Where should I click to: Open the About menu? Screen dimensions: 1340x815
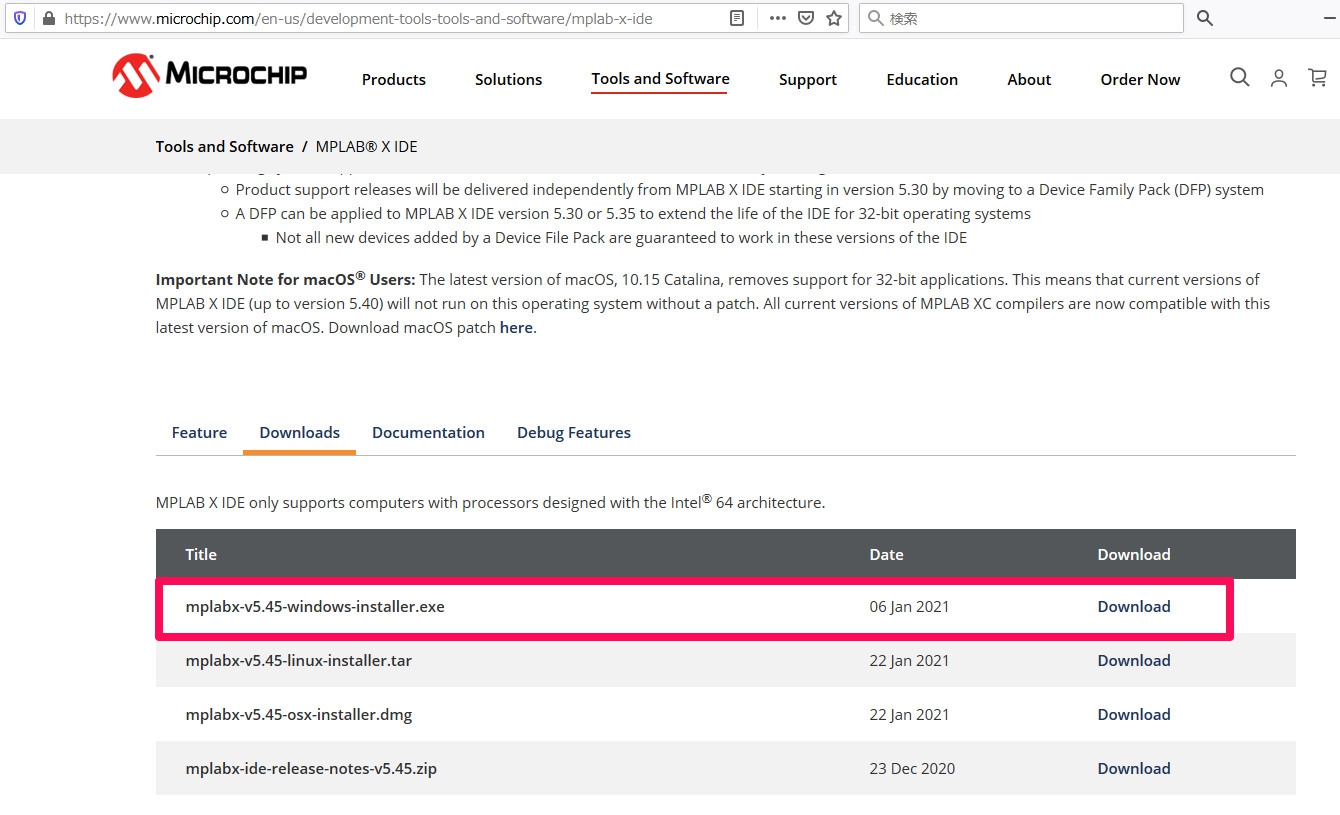pyautogui.click(x=1029, y=79)
